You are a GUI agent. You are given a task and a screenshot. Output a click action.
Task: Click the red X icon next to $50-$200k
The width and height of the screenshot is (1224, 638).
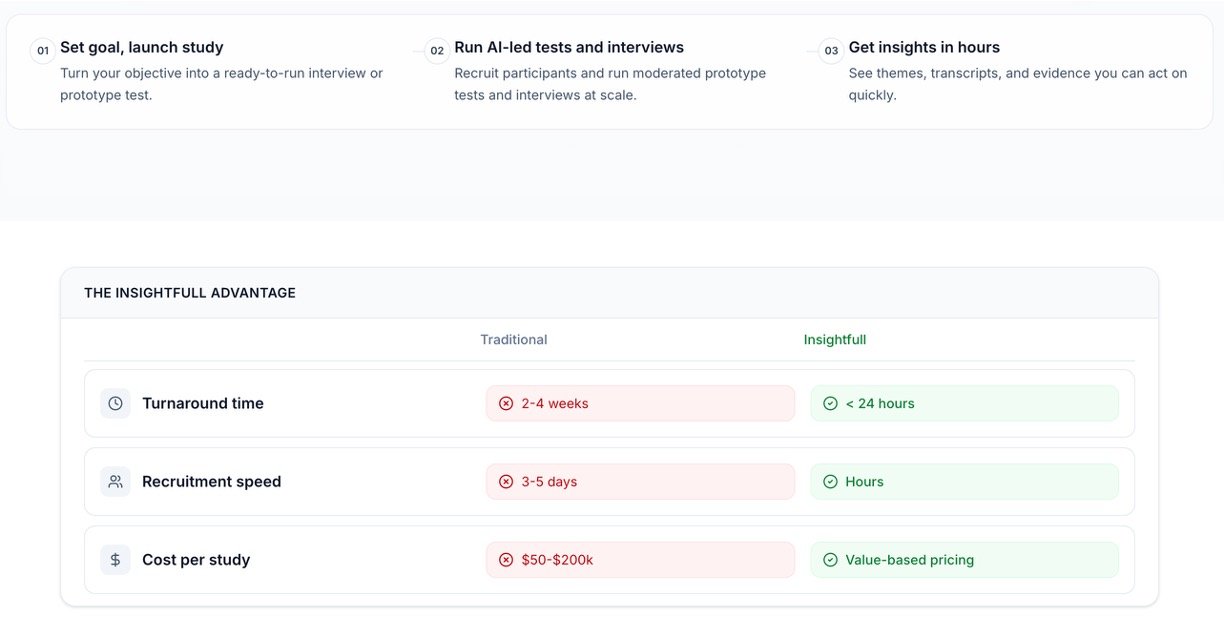(x=506, y=560)
